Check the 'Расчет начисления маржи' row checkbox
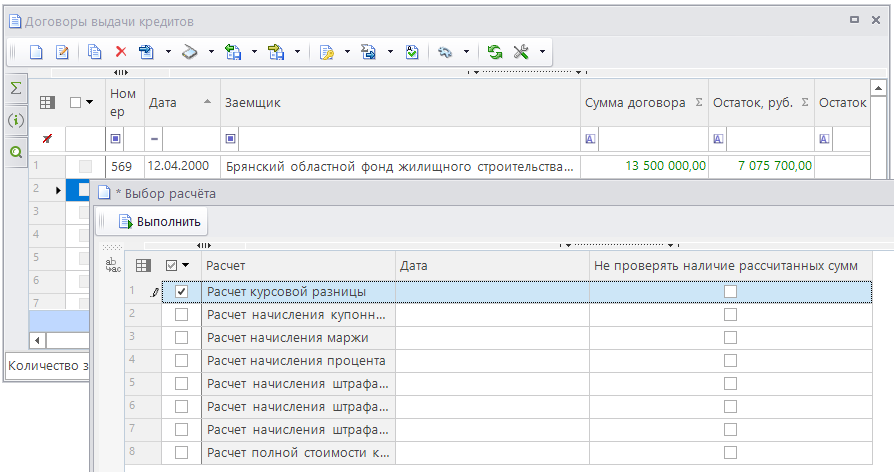 tap(181, 337)
